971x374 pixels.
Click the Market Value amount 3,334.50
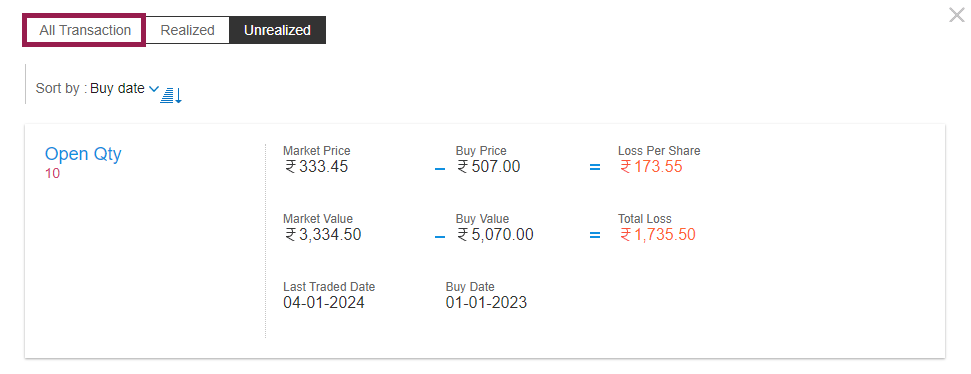tap(323, 235)
